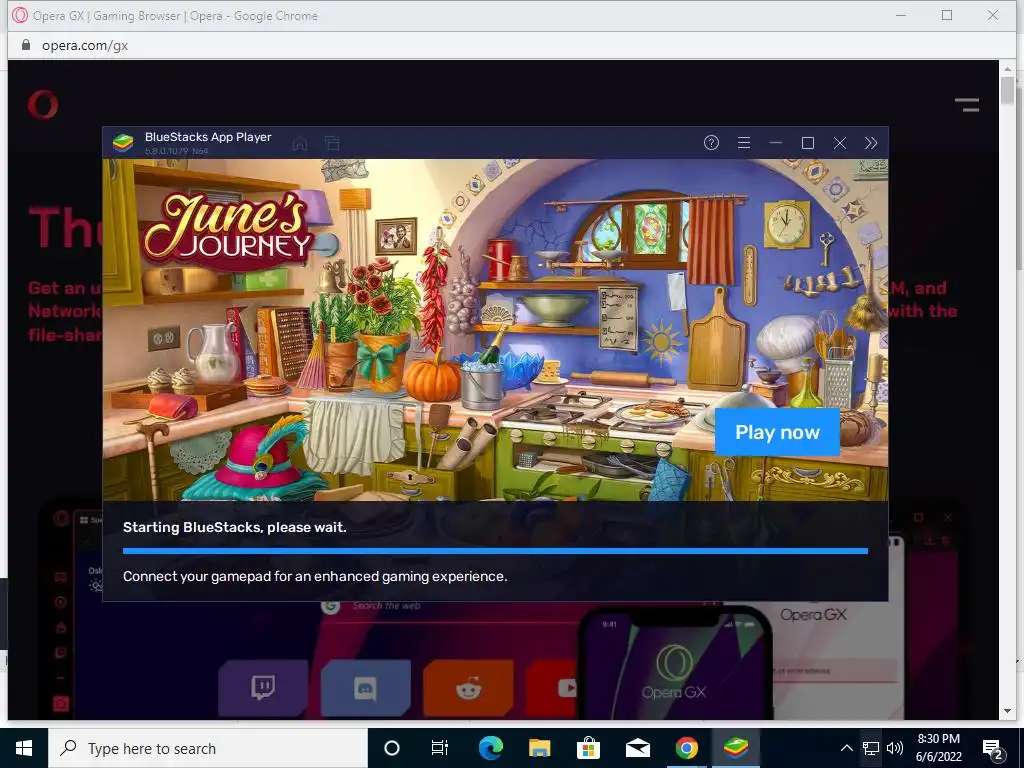Screen dimensions: 1024x768
Task: Click the padlock site info icon in Chrome
Action: pyautogui.click(x=25, y=45)
